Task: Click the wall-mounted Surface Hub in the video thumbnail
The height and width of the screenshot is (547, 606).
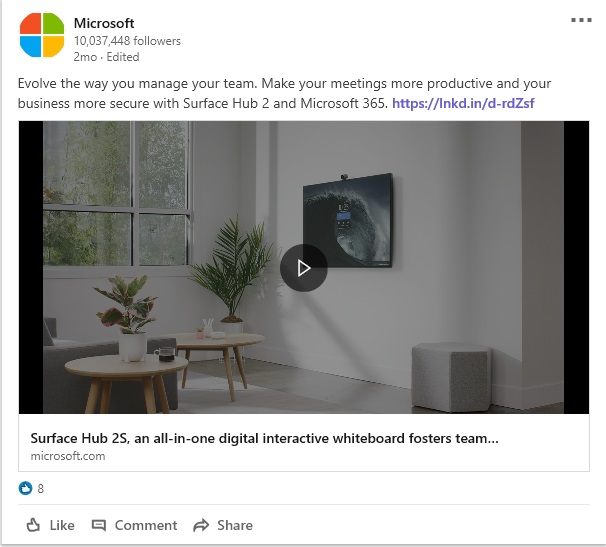Action: pos(347,221)
